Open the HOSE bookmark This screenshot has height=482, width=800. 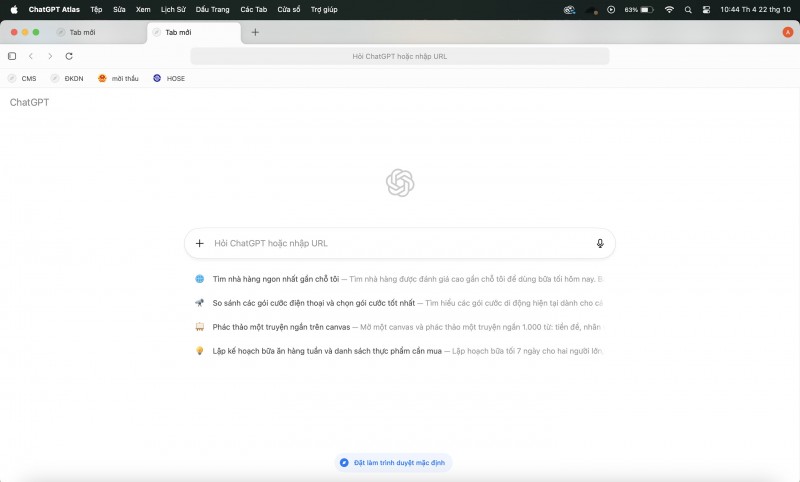point(169,78)
